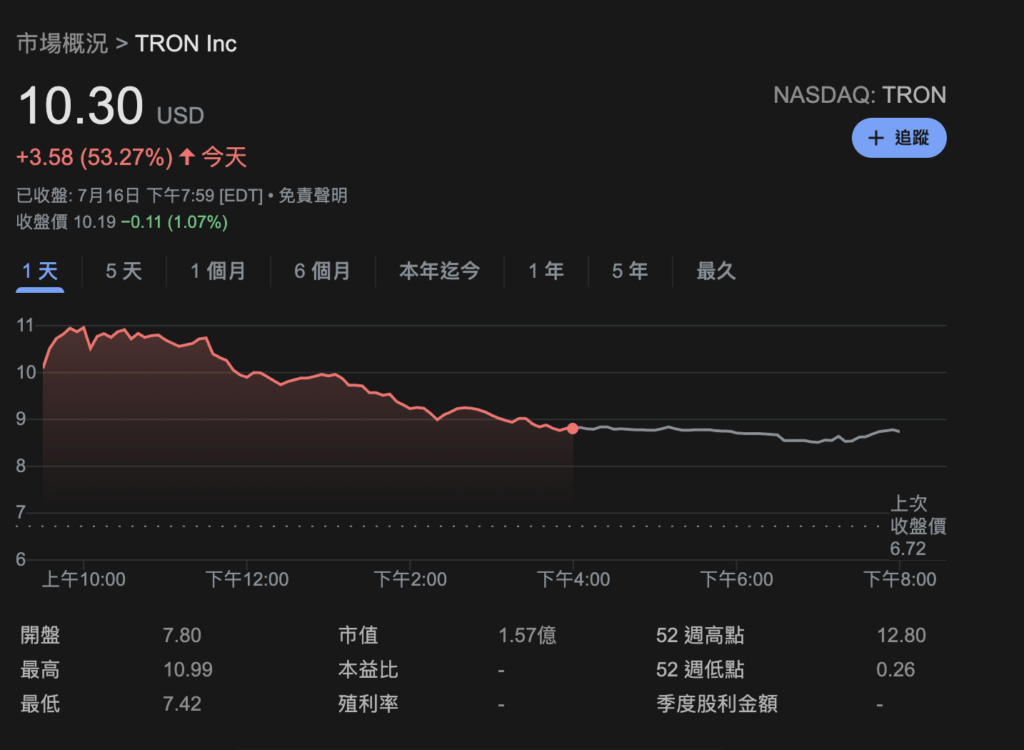Click the 10.30 current price figure
The image size is (1024, 750).
(x=81, y=107)
